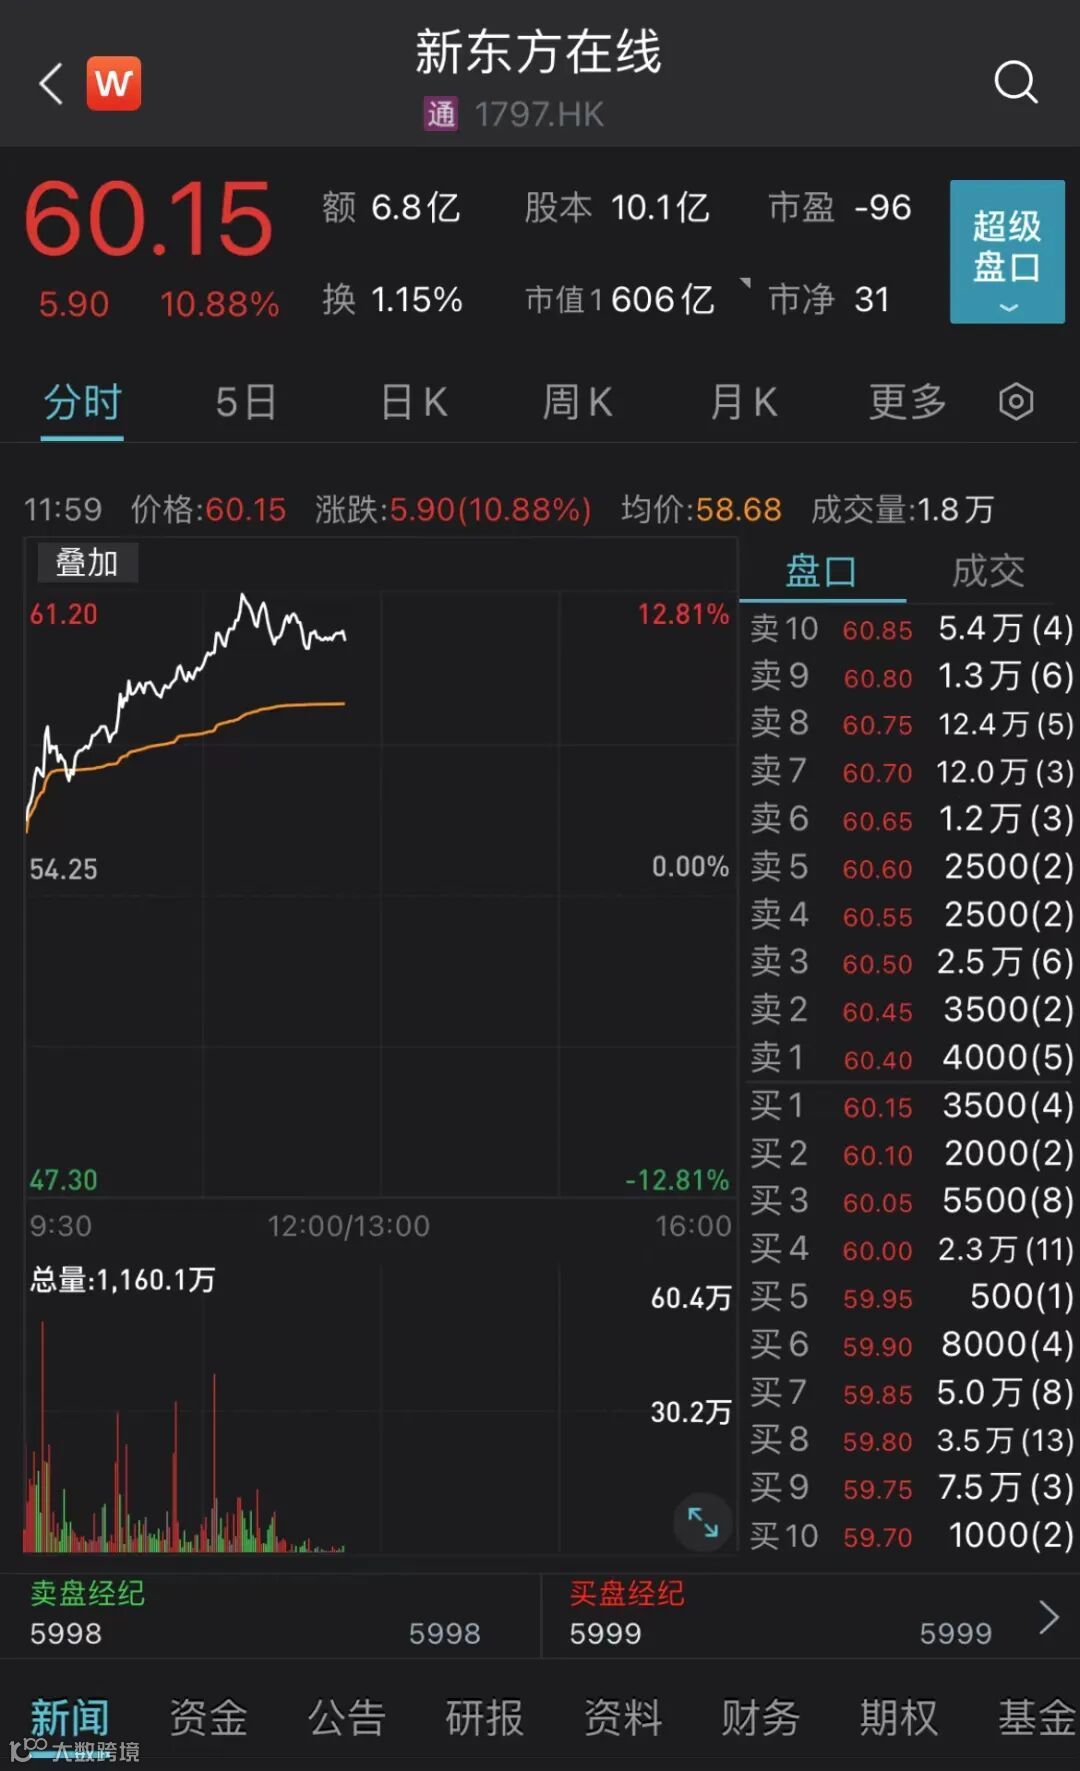Viewport: 1080px width, 1771px height.
Task: Open broker queue right chevron
Action: pos(1048,1617)
